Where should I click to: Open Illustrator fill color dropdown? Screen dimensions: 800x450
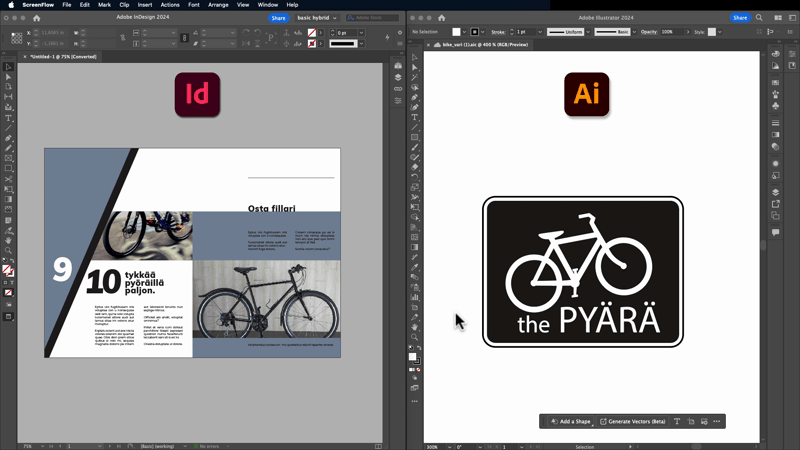tap(464, 32)
